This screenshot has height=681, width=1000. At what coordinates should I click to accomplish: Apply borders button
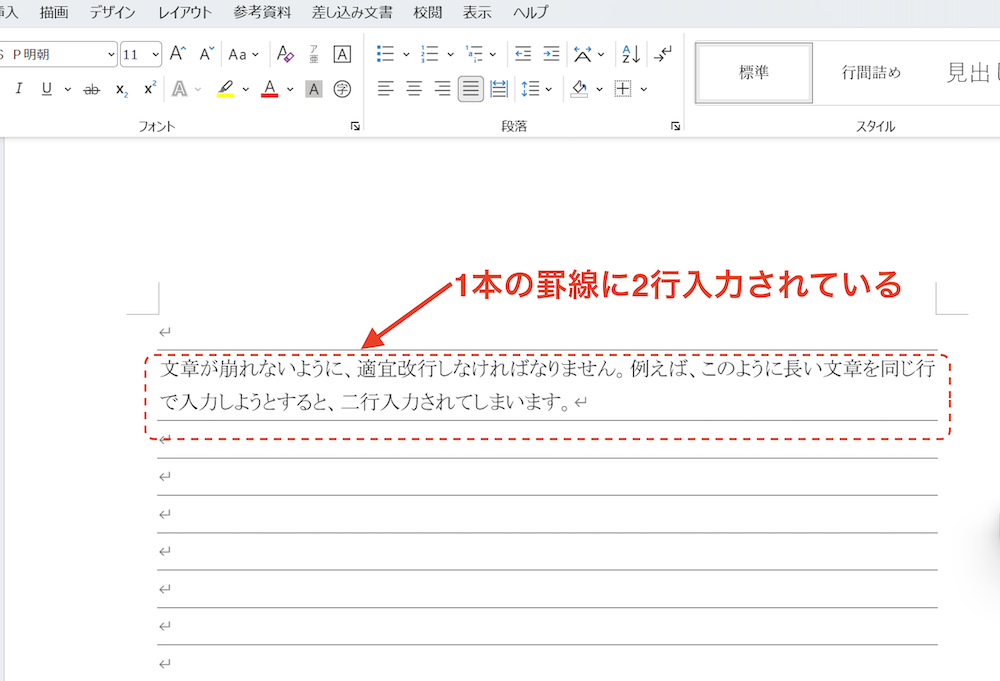coord(623,89)
